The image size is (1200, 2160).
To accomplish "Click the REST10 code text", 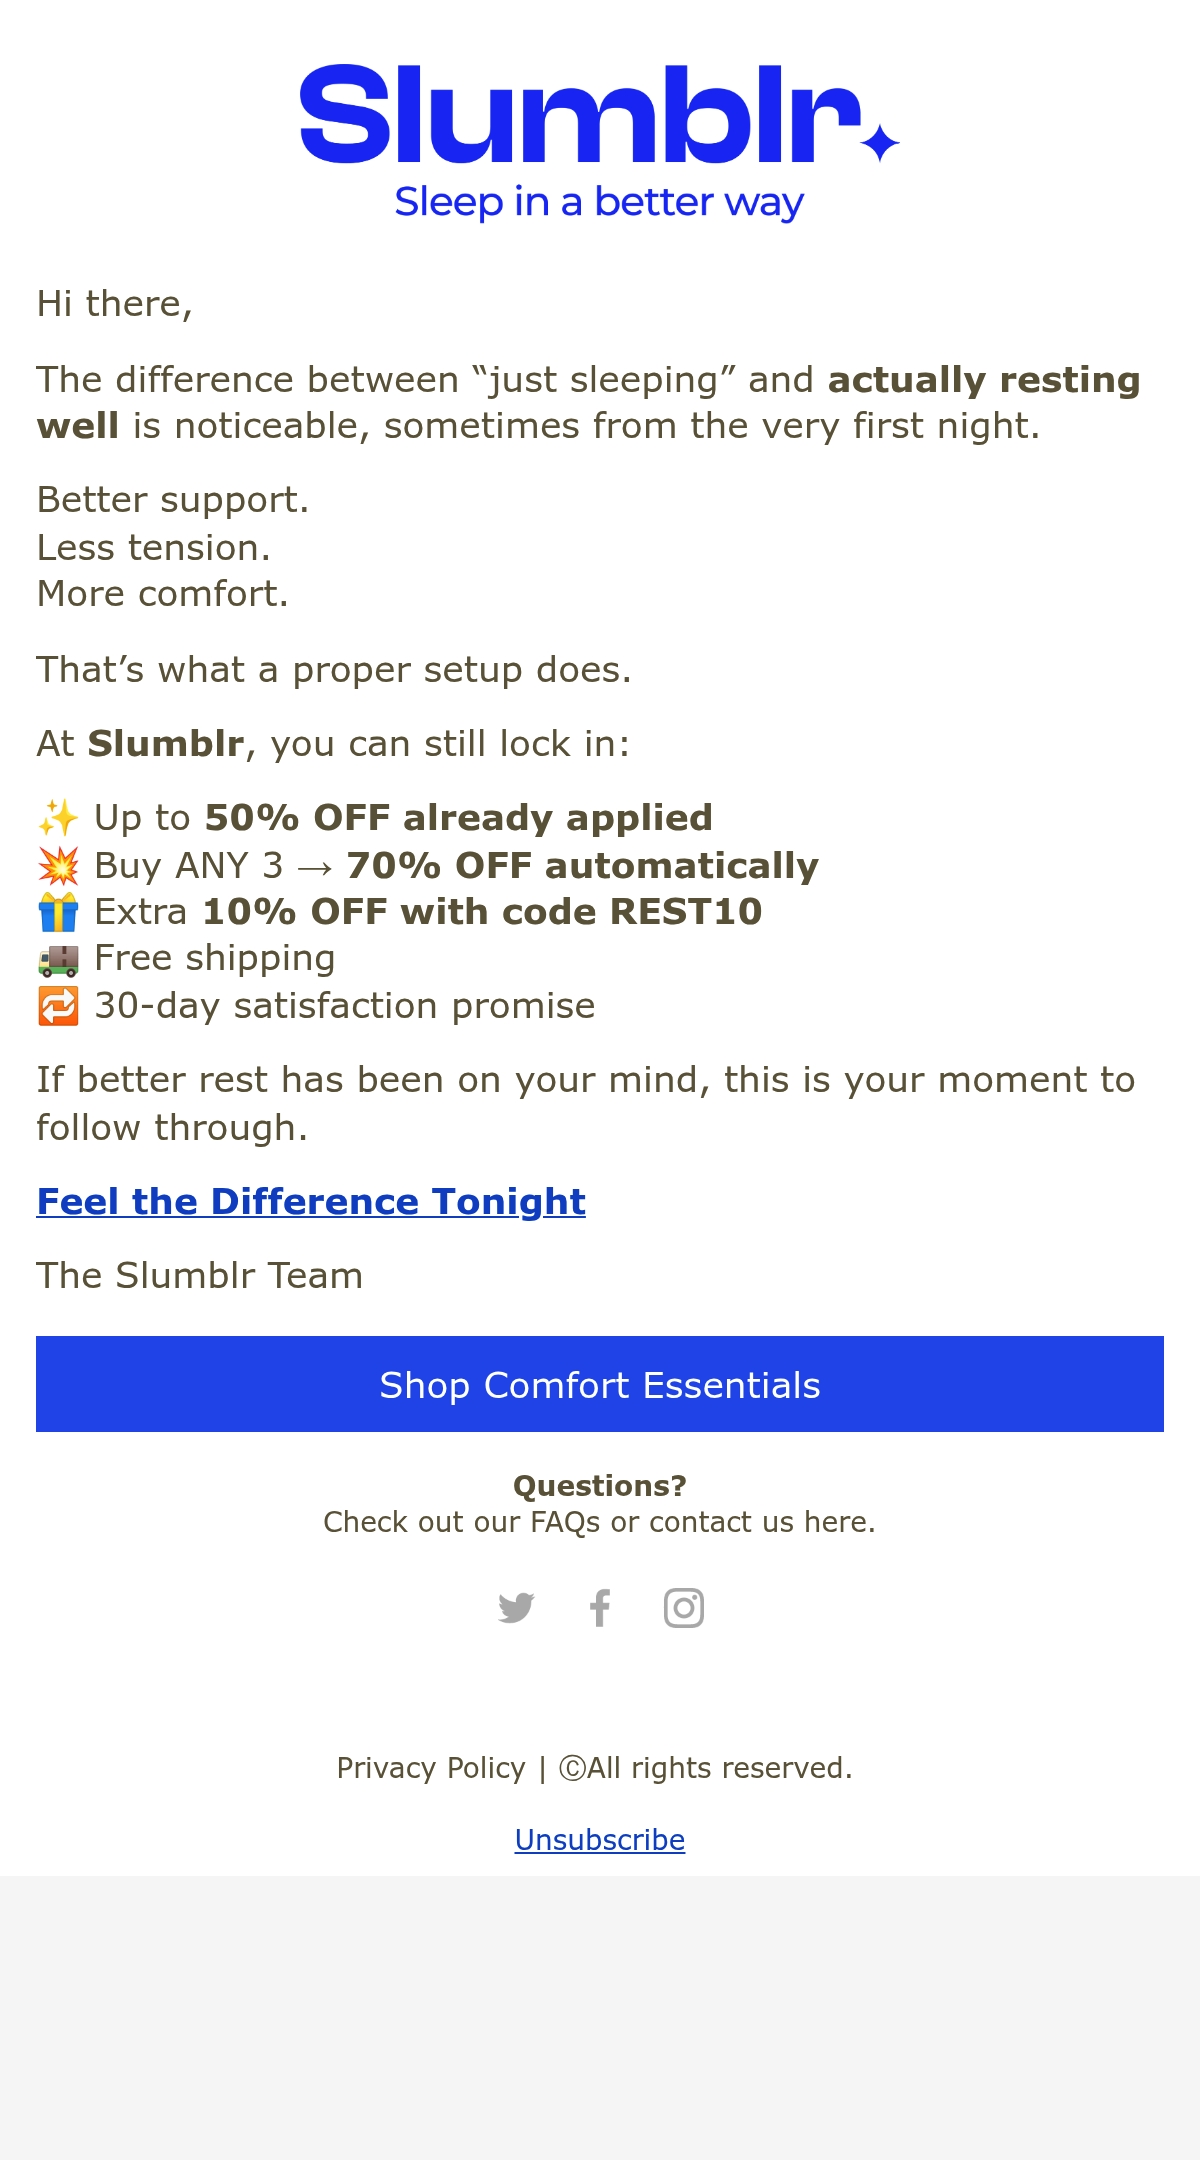I will 686,912.
